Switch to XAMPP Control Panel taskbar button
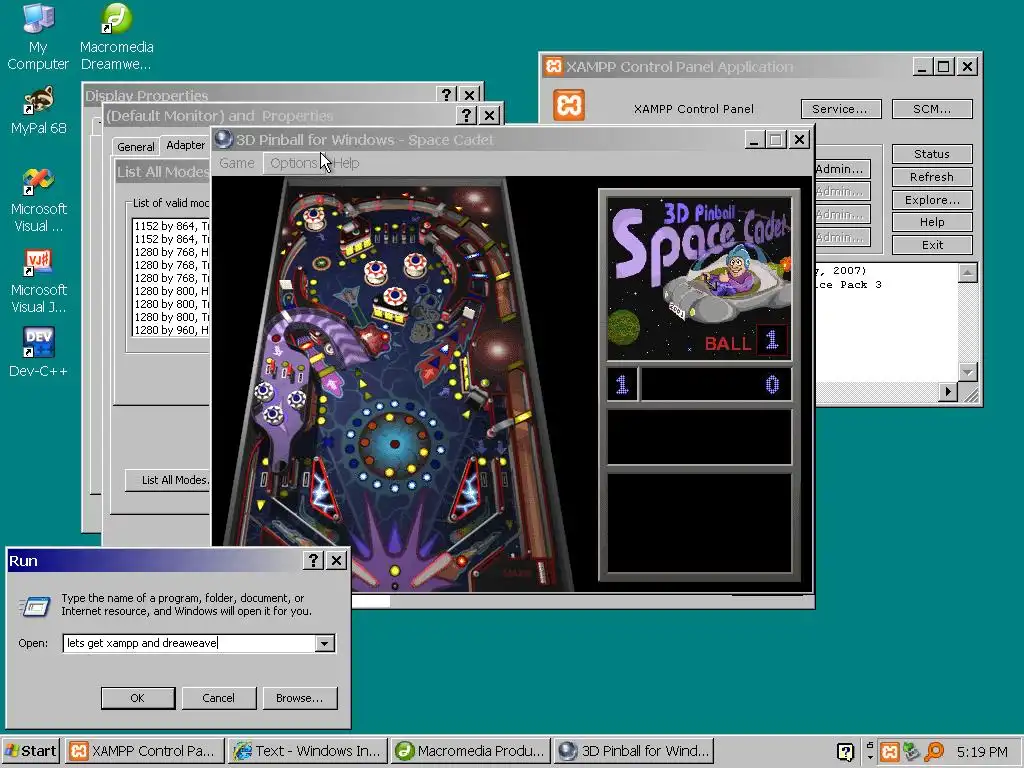Screen dimensions: 1024x768 click(144, 751)
